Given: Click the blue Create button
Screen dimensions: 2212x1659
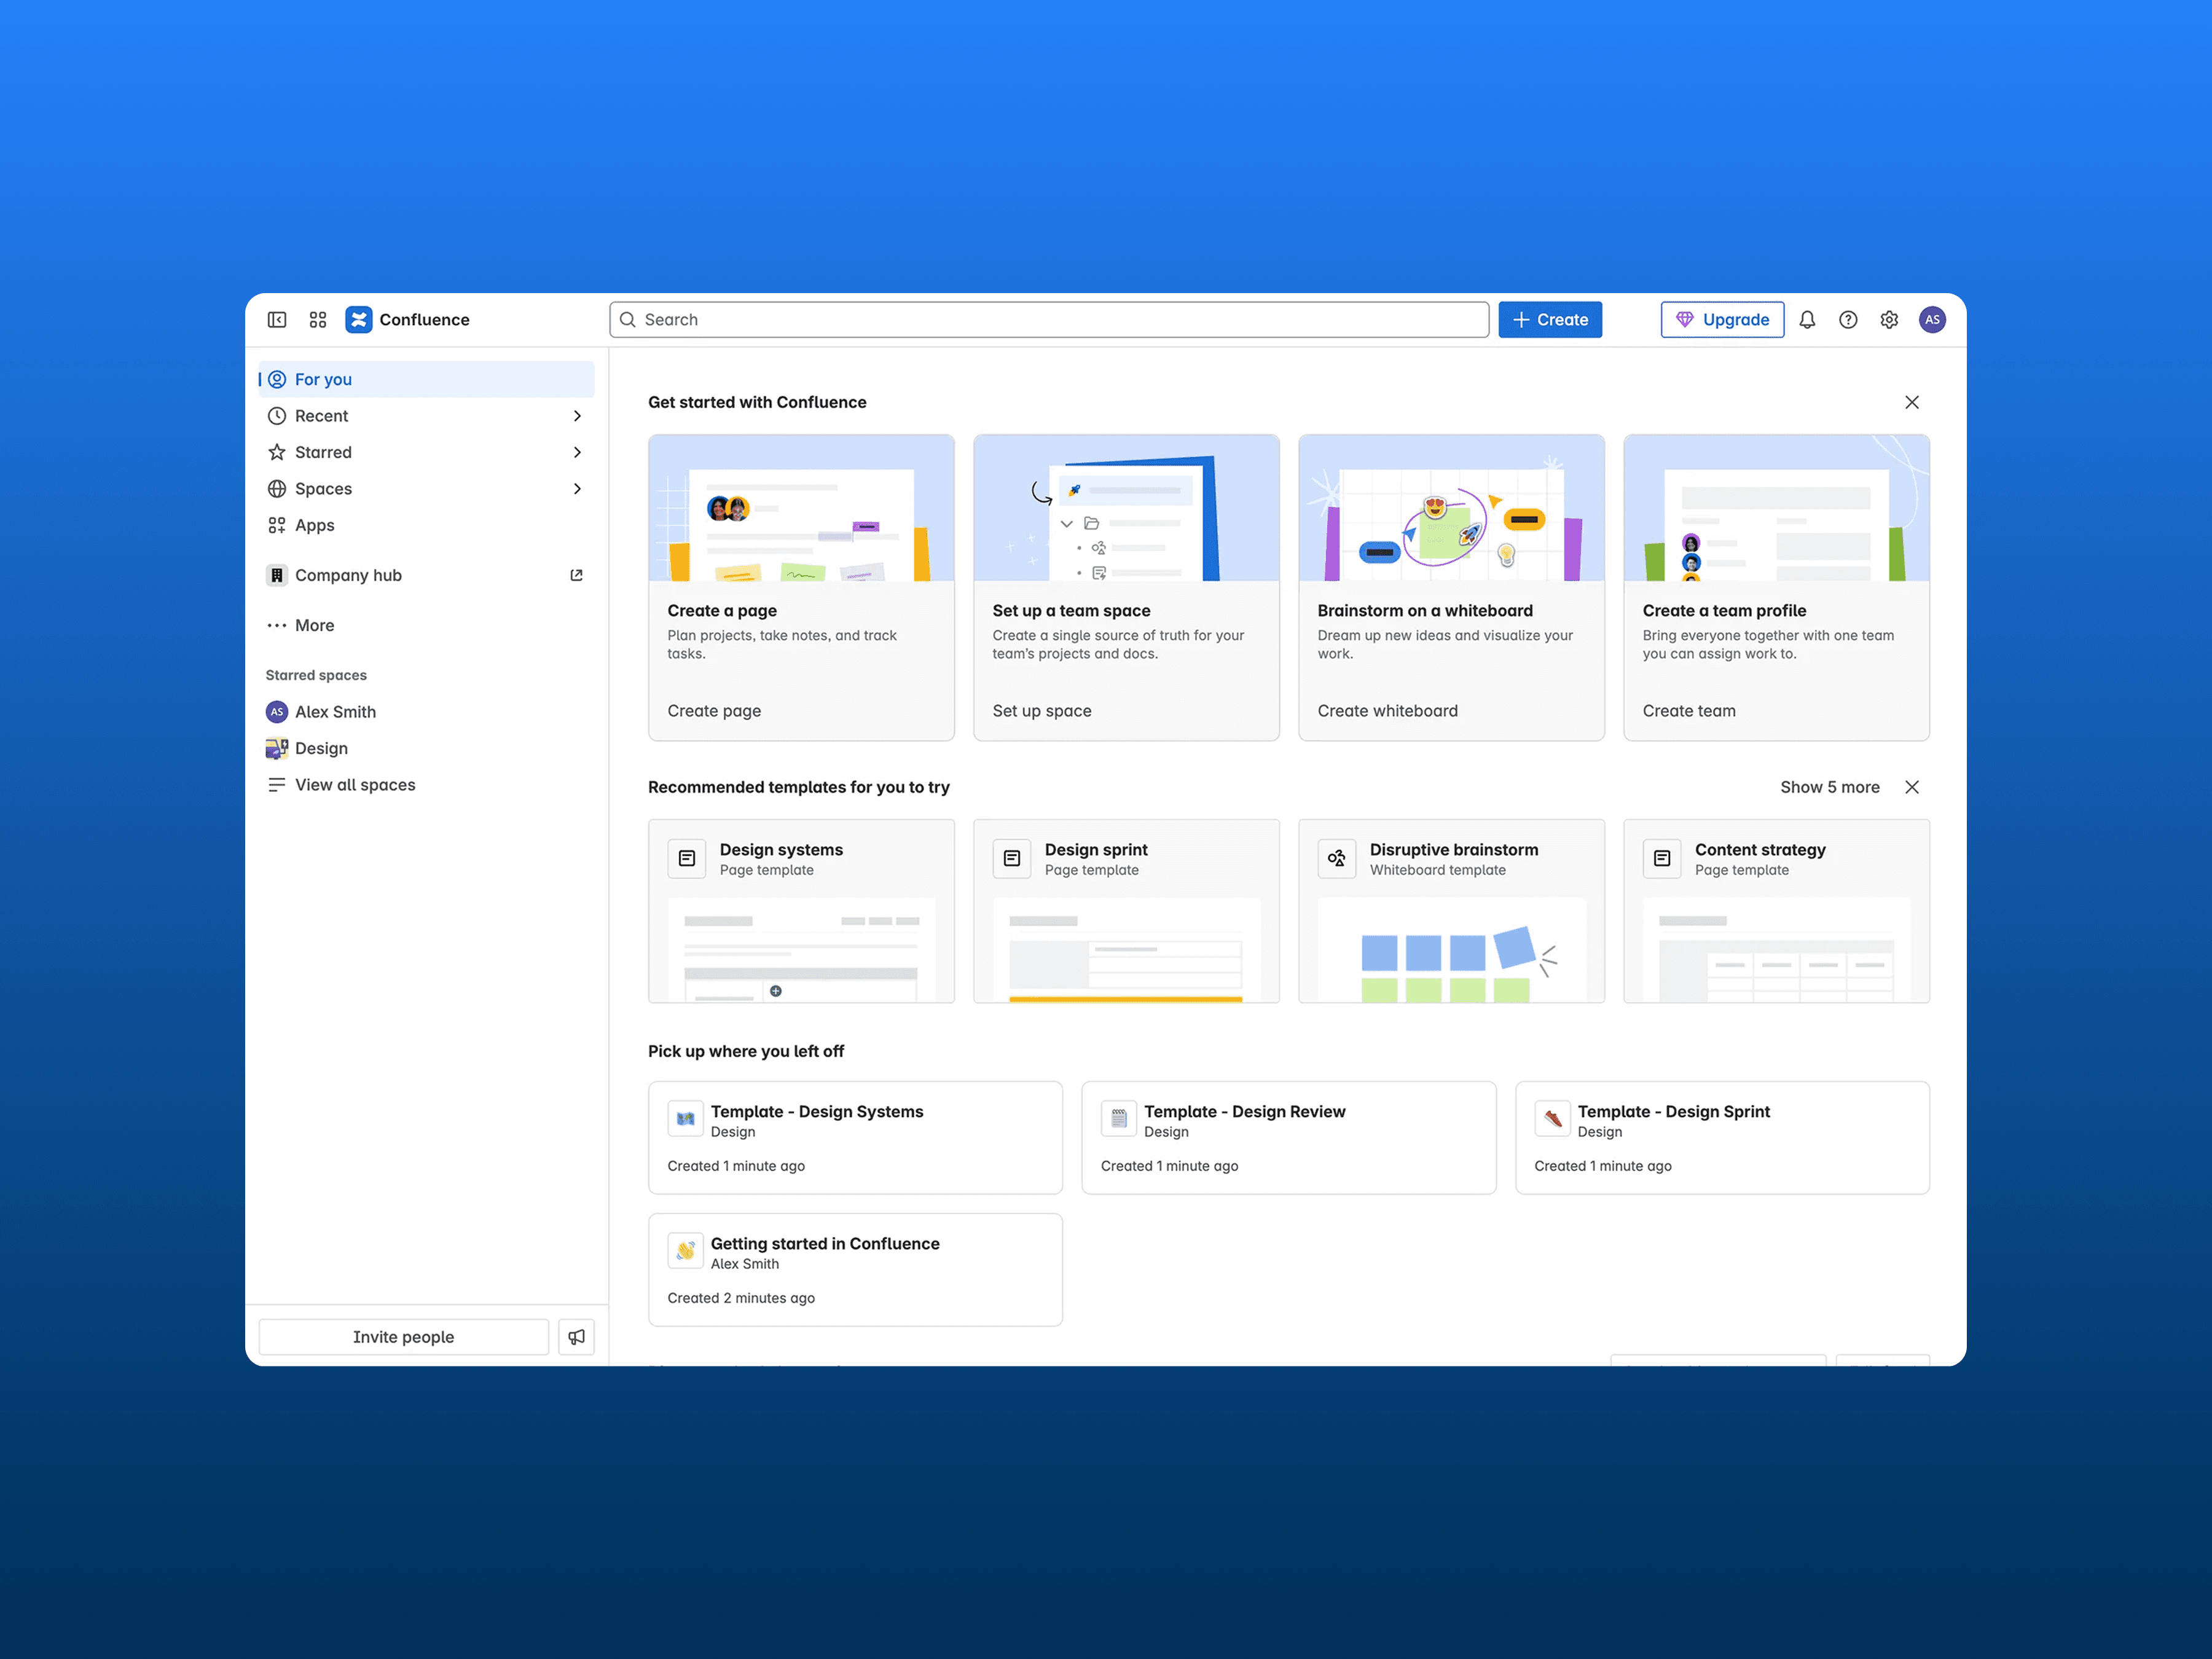Looking at the screenshot, I should pos(1550,320).
